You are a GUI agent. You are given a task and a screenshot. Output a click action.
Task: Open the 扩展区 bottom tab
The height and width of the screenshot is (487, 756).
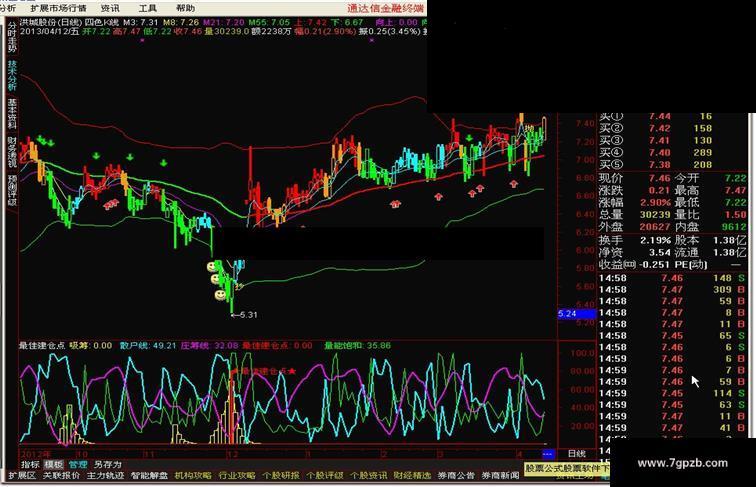pos(22,475)
